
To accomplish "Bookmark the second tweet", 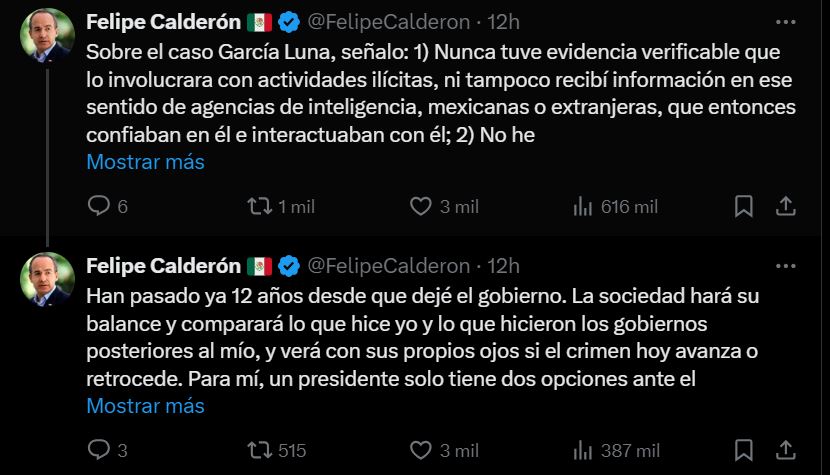I will [744, 450].
